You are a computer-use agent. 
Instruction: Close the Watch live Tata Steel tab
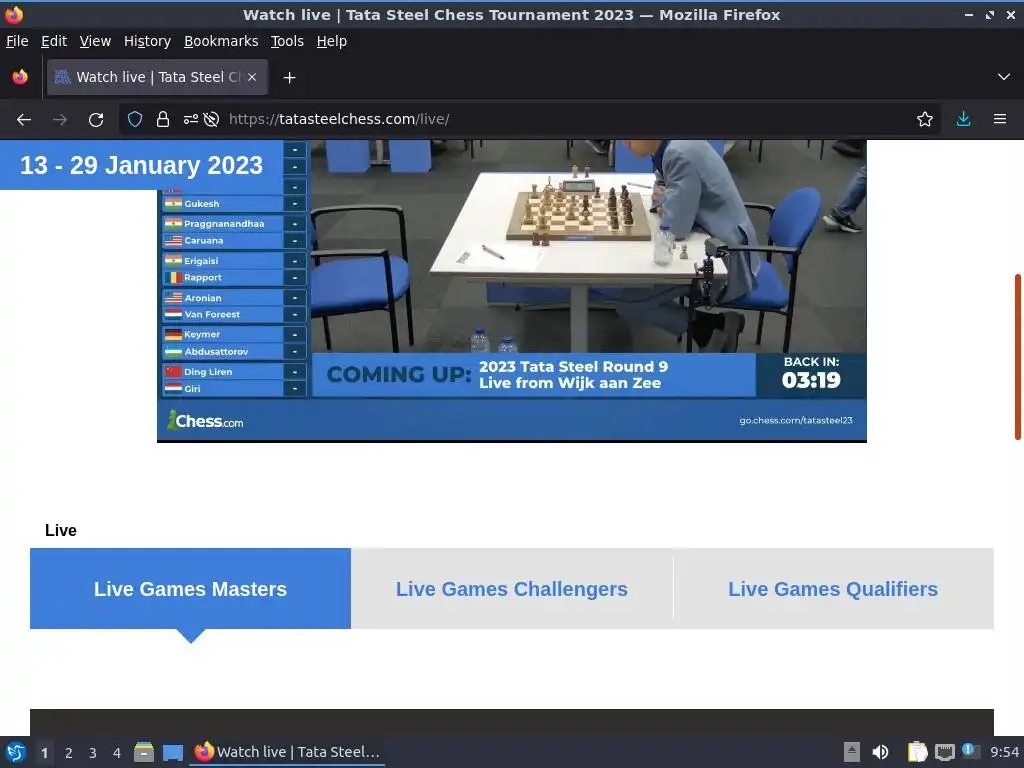[252, 77]
